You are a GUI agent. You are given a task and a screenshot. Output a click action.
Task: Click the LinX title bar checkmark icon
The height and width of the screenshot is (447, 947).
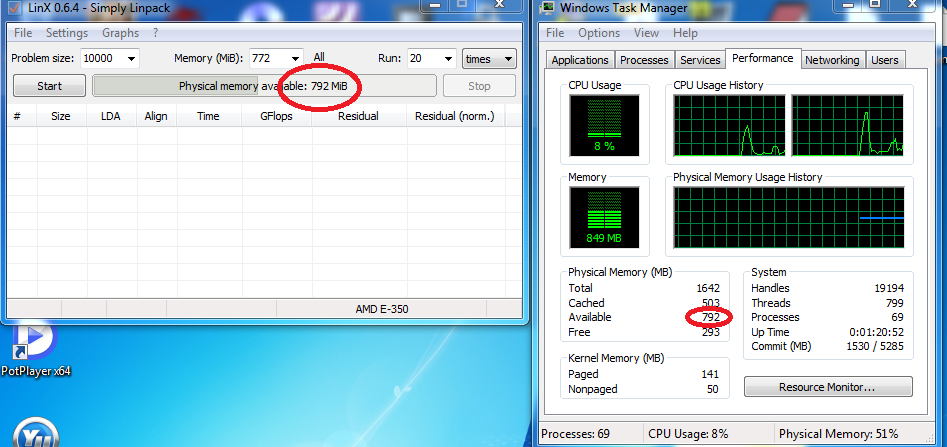[14, 8]
